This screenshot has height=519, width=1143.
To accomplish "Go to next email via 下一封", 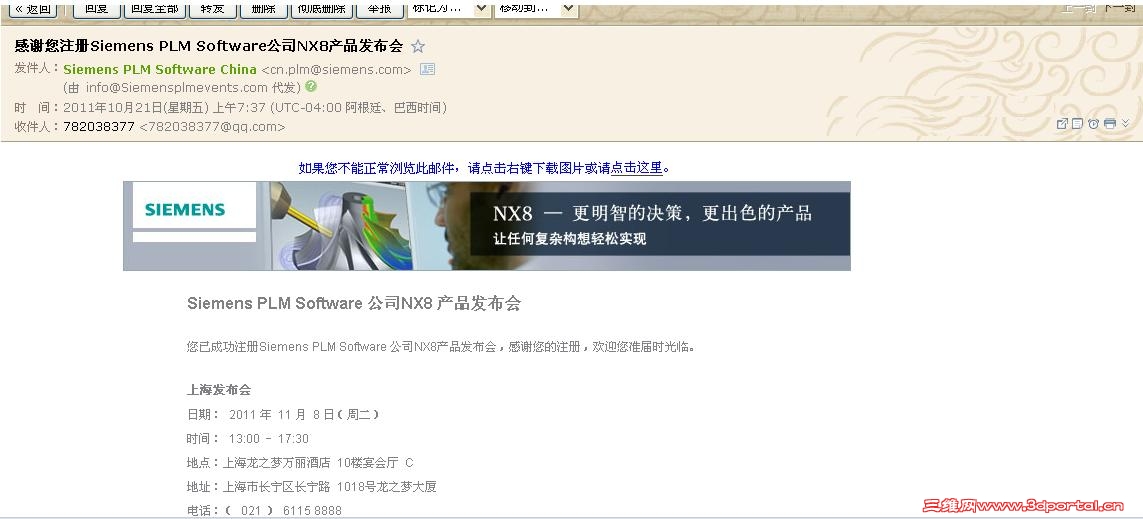I will coord(1118,8).
